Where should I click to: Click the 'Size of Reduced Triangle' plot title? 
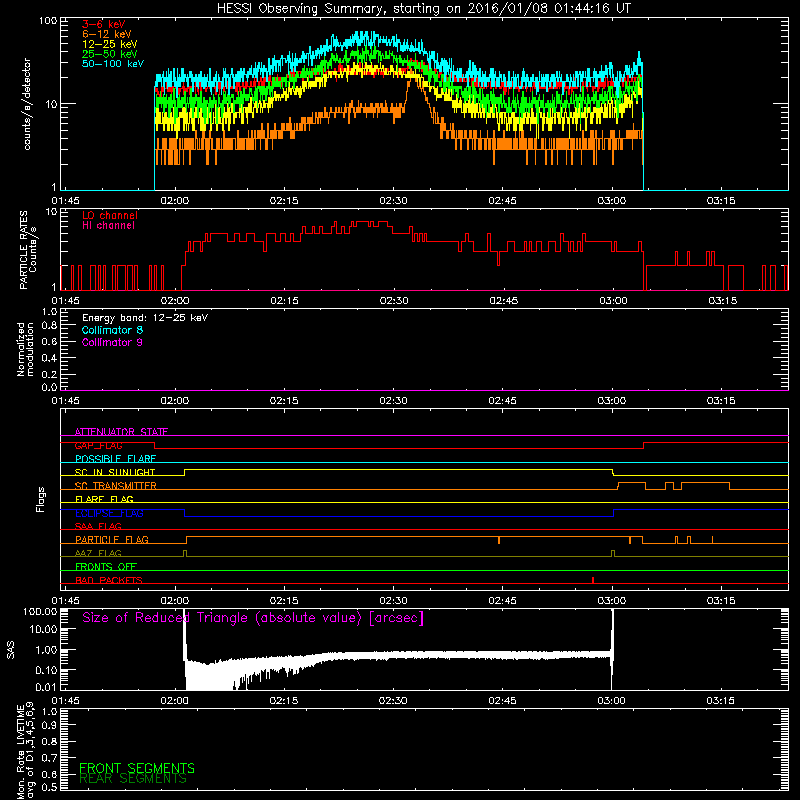pos(253,618)
